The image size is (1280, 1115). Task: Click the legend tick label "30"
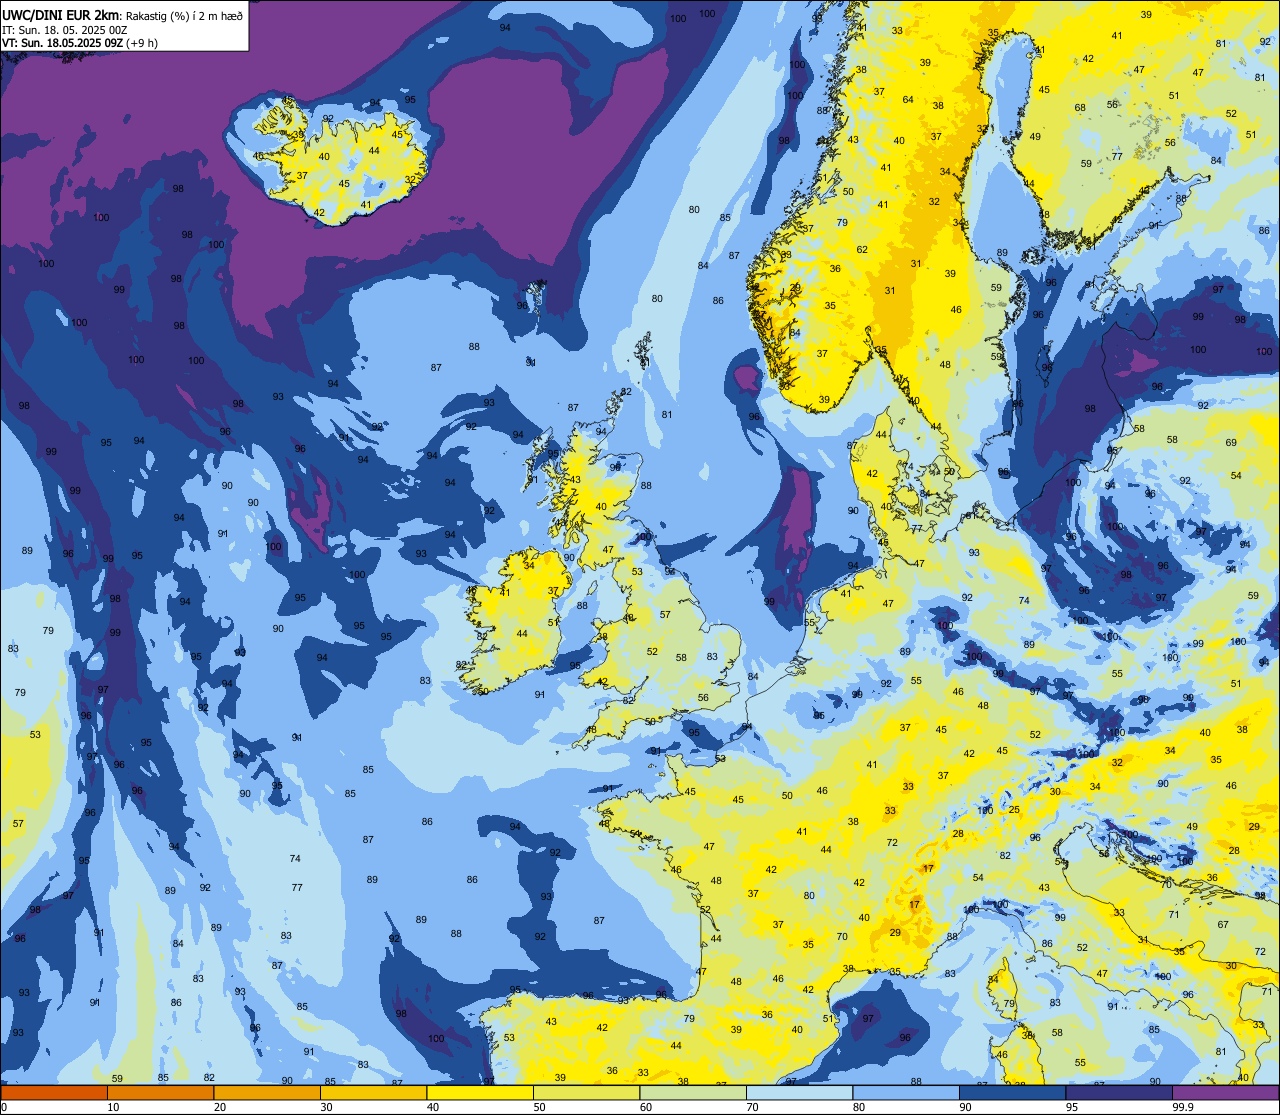tap(326, 1107)
